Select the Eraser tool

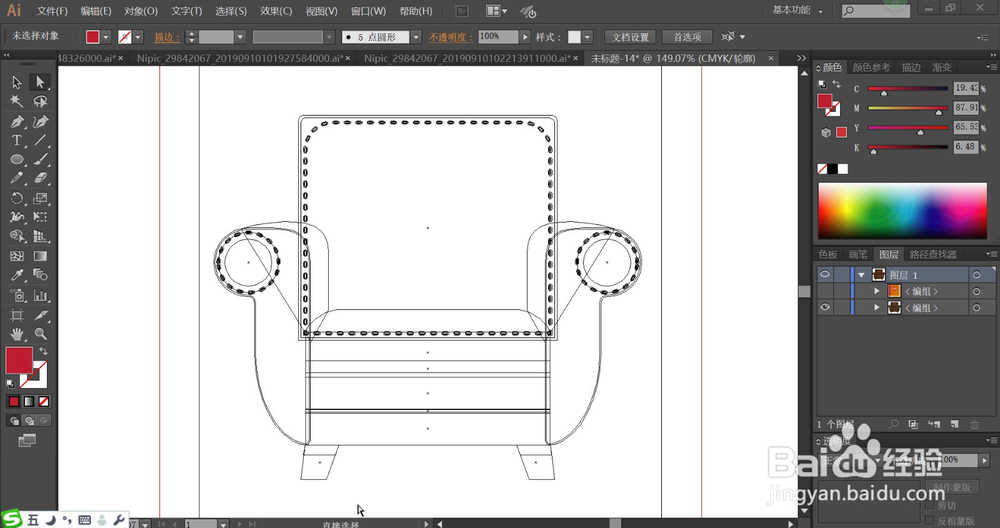pos(40,179)
